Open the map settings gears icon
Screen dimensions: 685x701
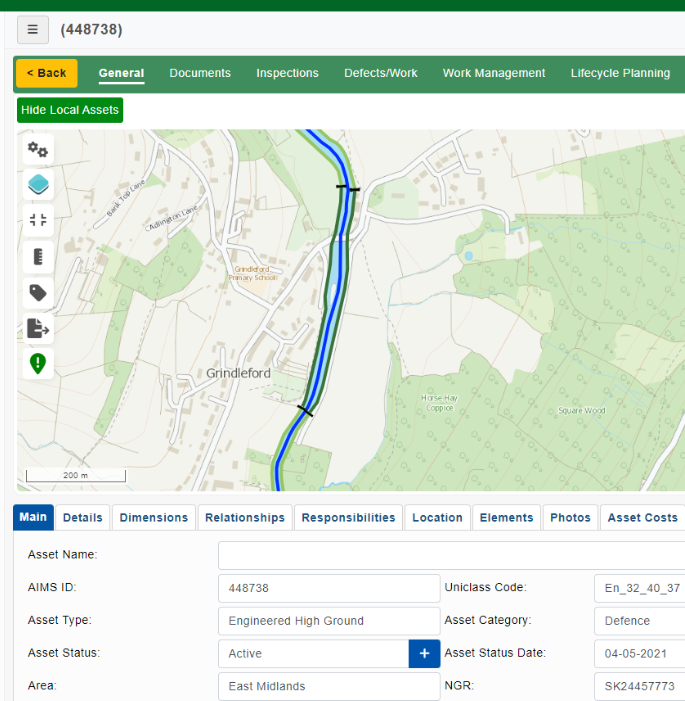(38, 150)
